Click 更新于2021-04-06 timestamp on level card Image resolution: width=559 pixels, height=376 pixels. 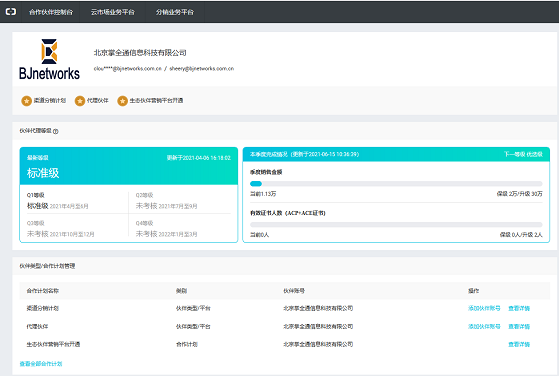tap(199, 158)
